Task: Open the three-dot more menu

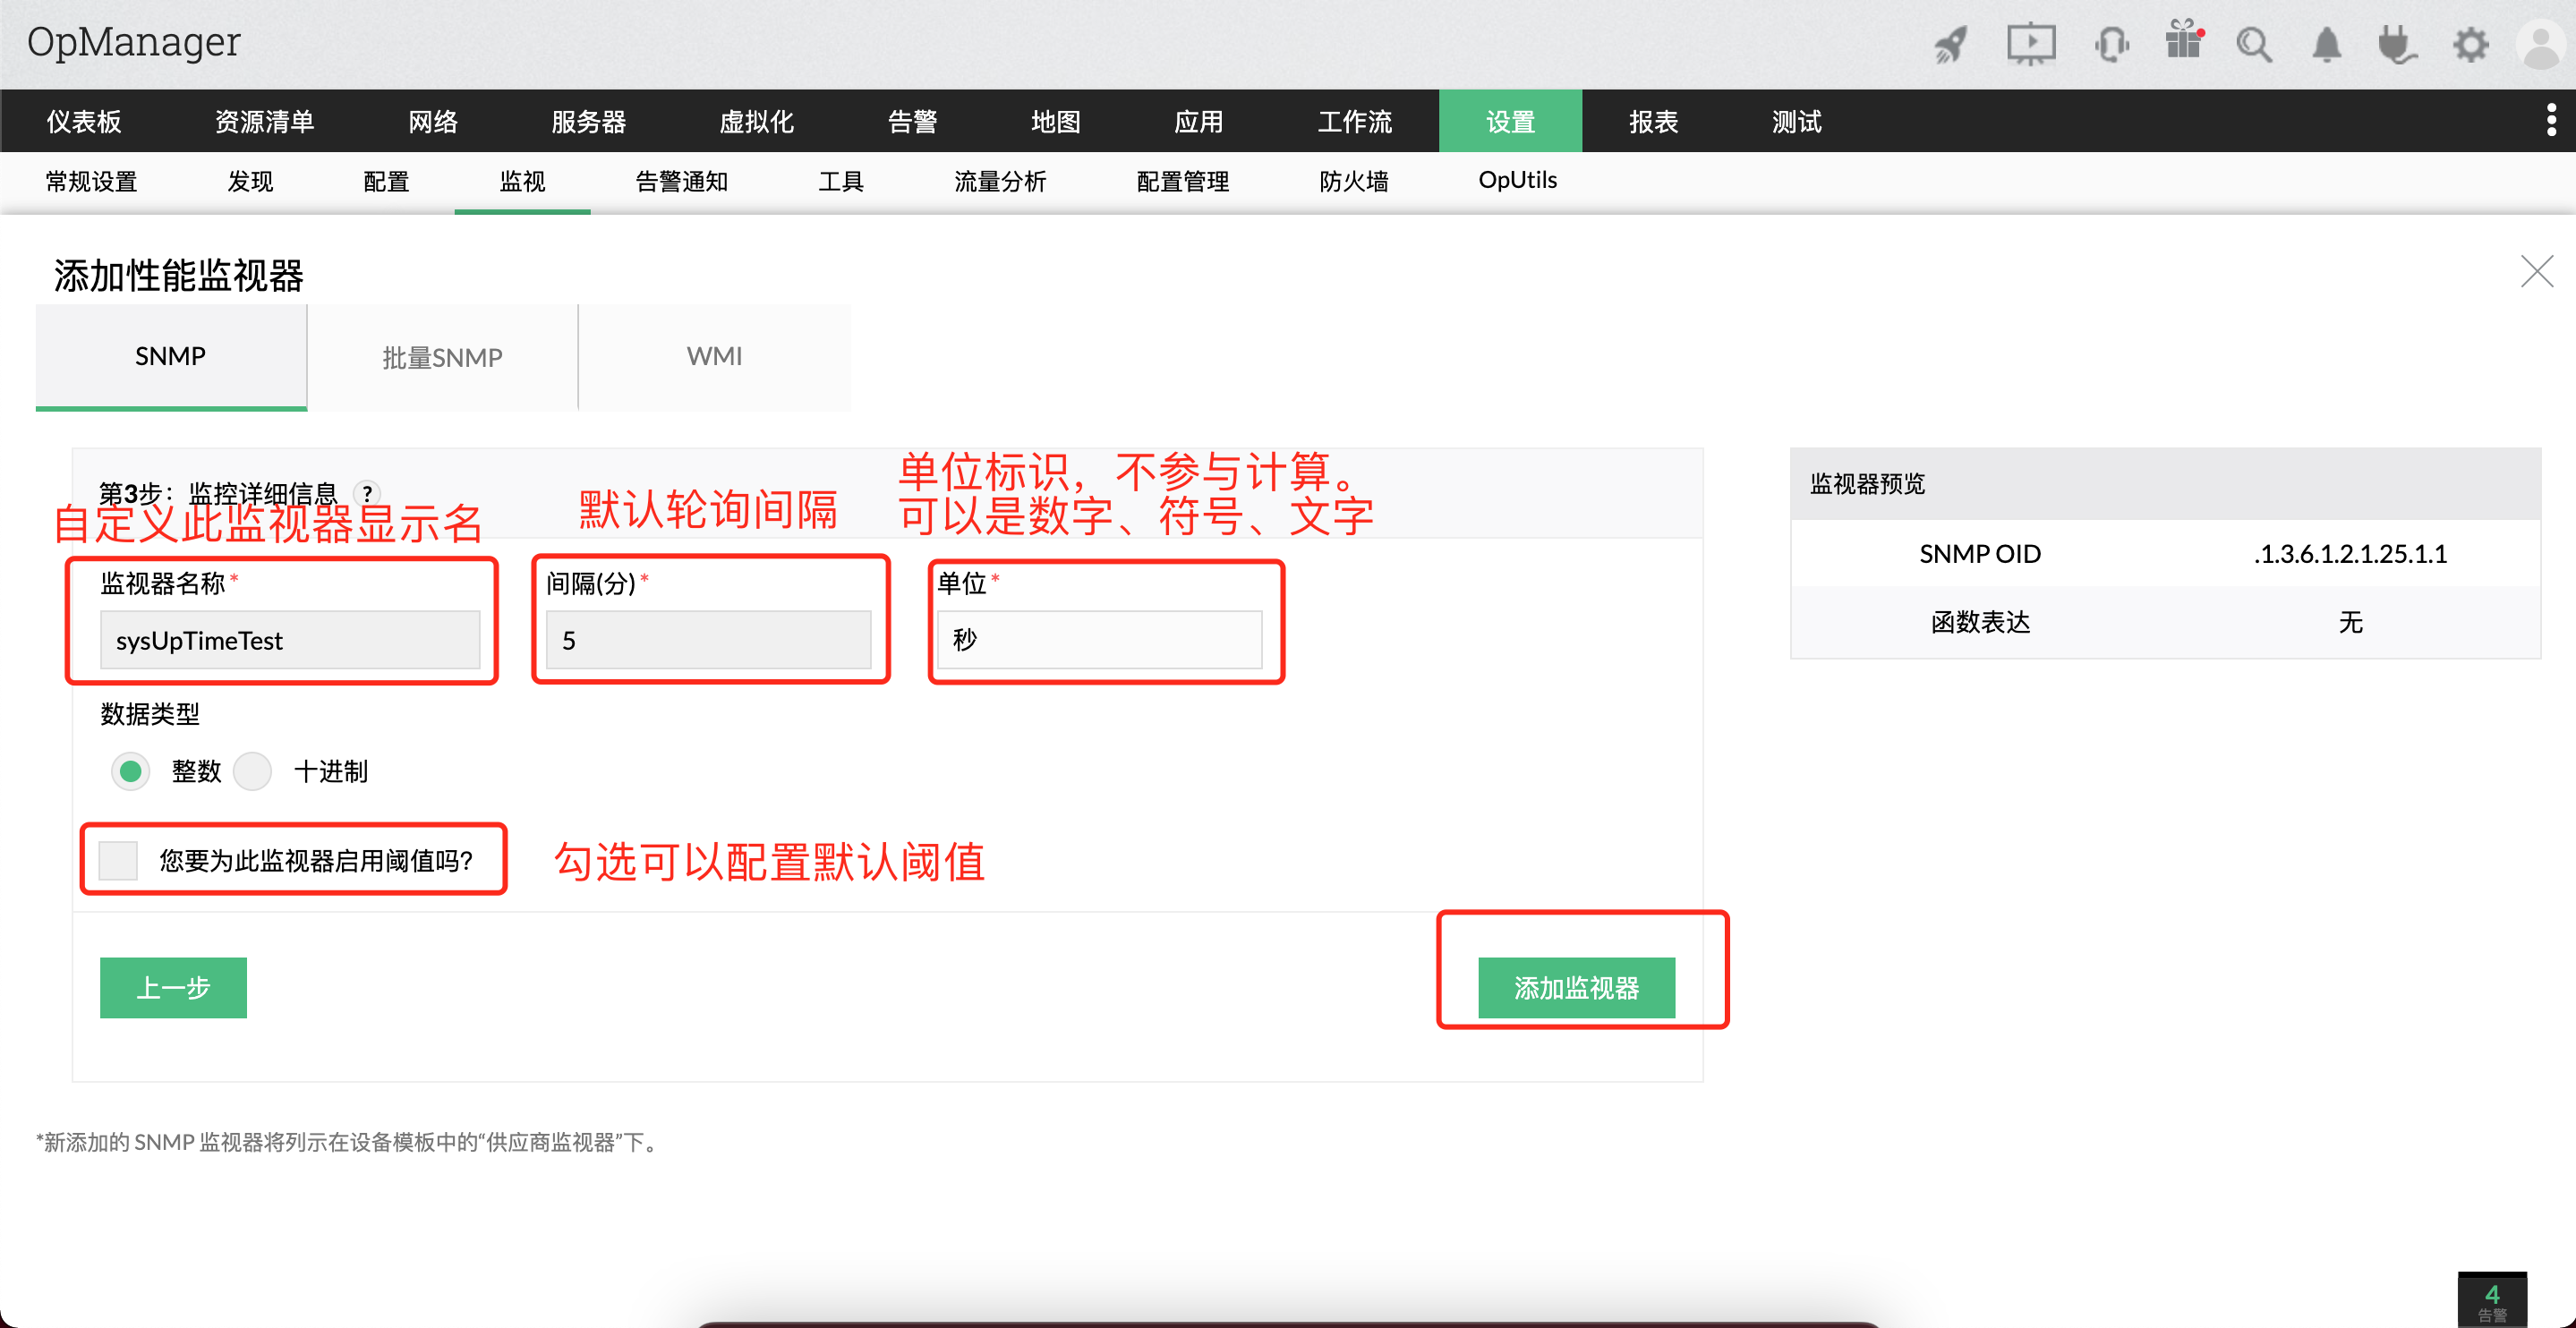Action: (x=2552, y=120)
